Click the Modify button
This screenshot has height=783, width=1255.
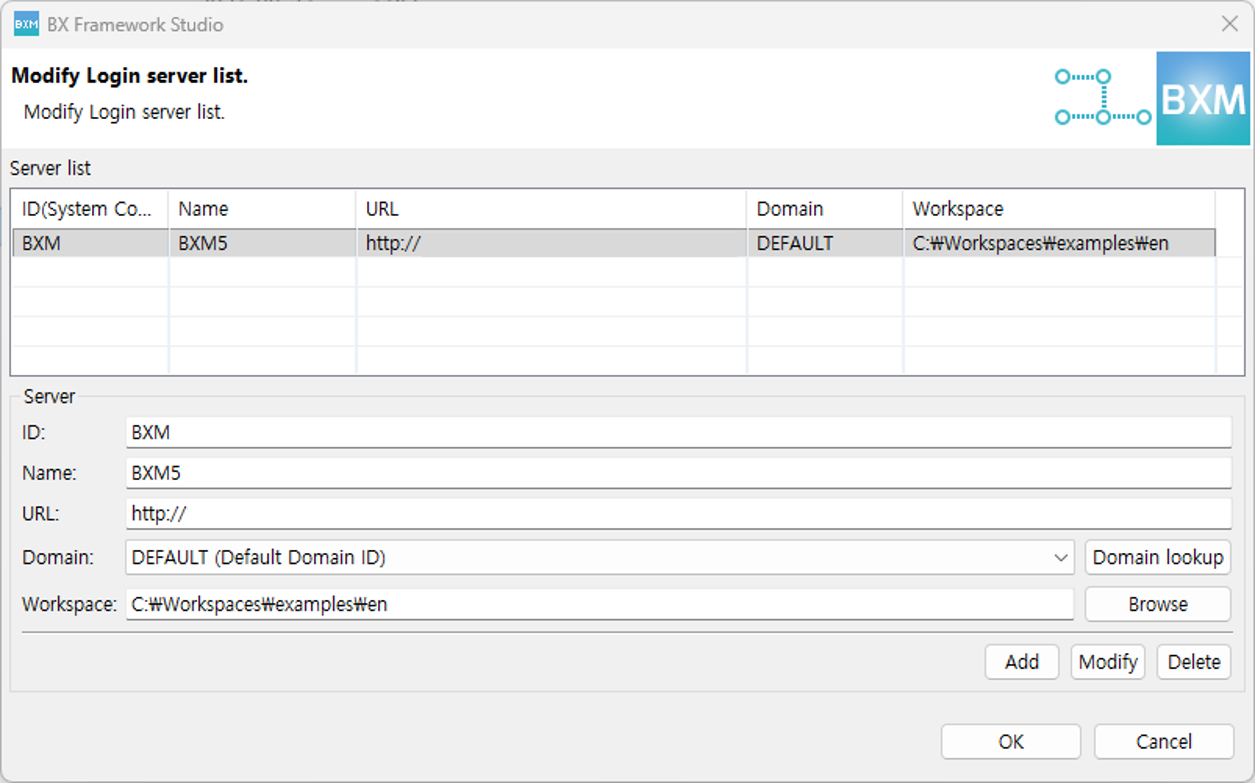pyautogui.click(x=1107, y=662)
